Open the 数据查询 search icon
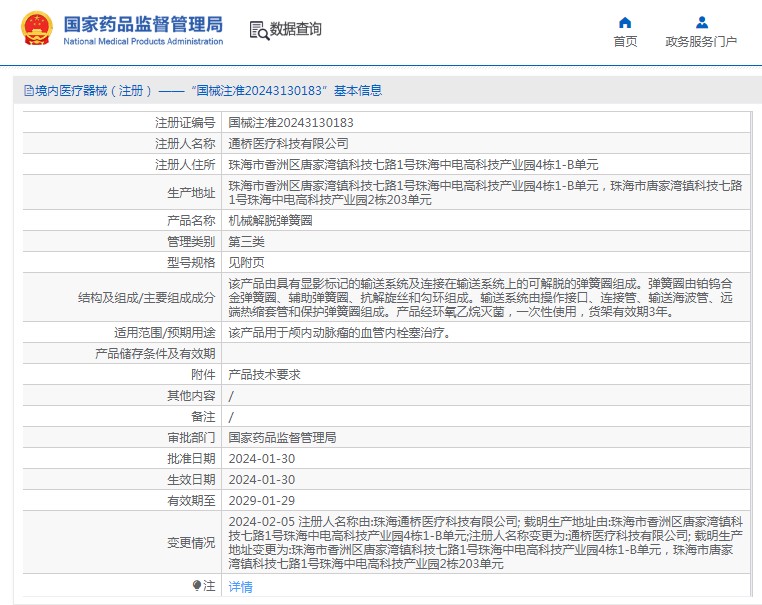 [259, 30]
